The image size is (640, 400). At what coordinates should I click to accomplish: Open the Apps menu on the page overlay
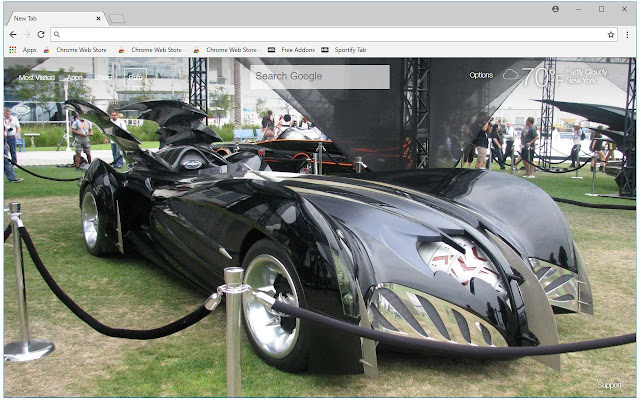tap(75, 78)
